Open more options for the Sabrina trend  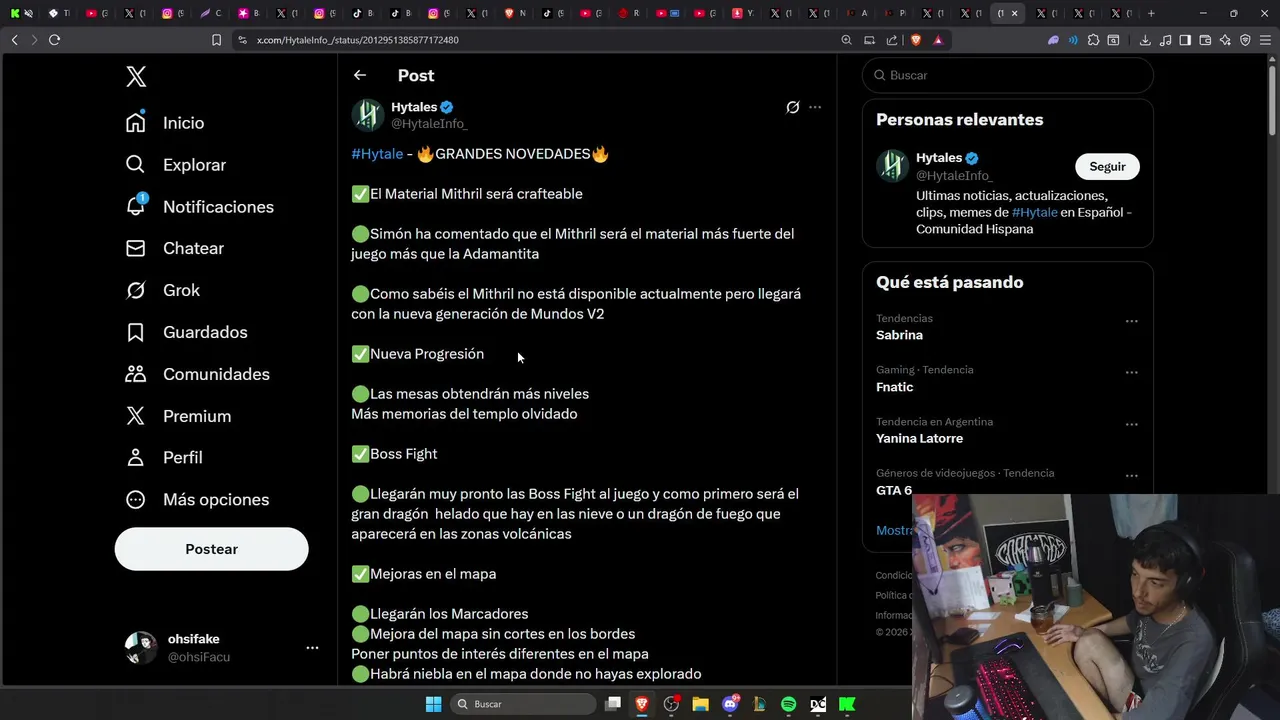point(1132,321)
